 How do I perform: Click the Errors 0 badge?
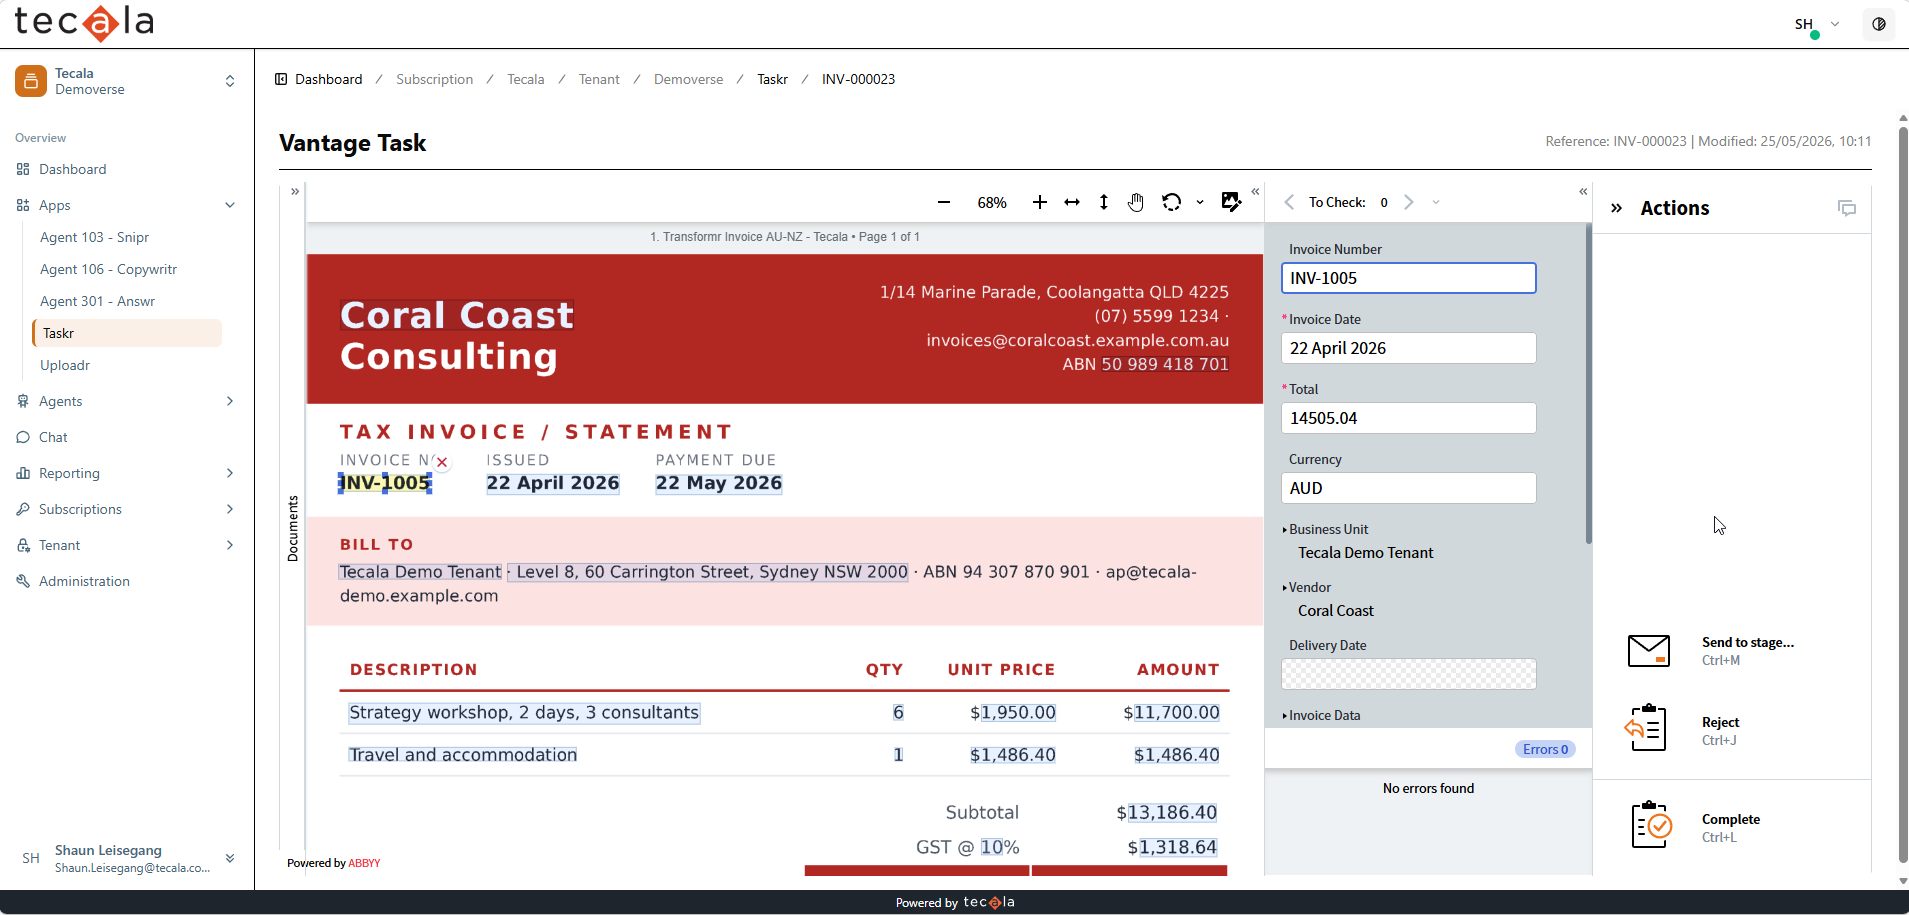point(1546,749)
